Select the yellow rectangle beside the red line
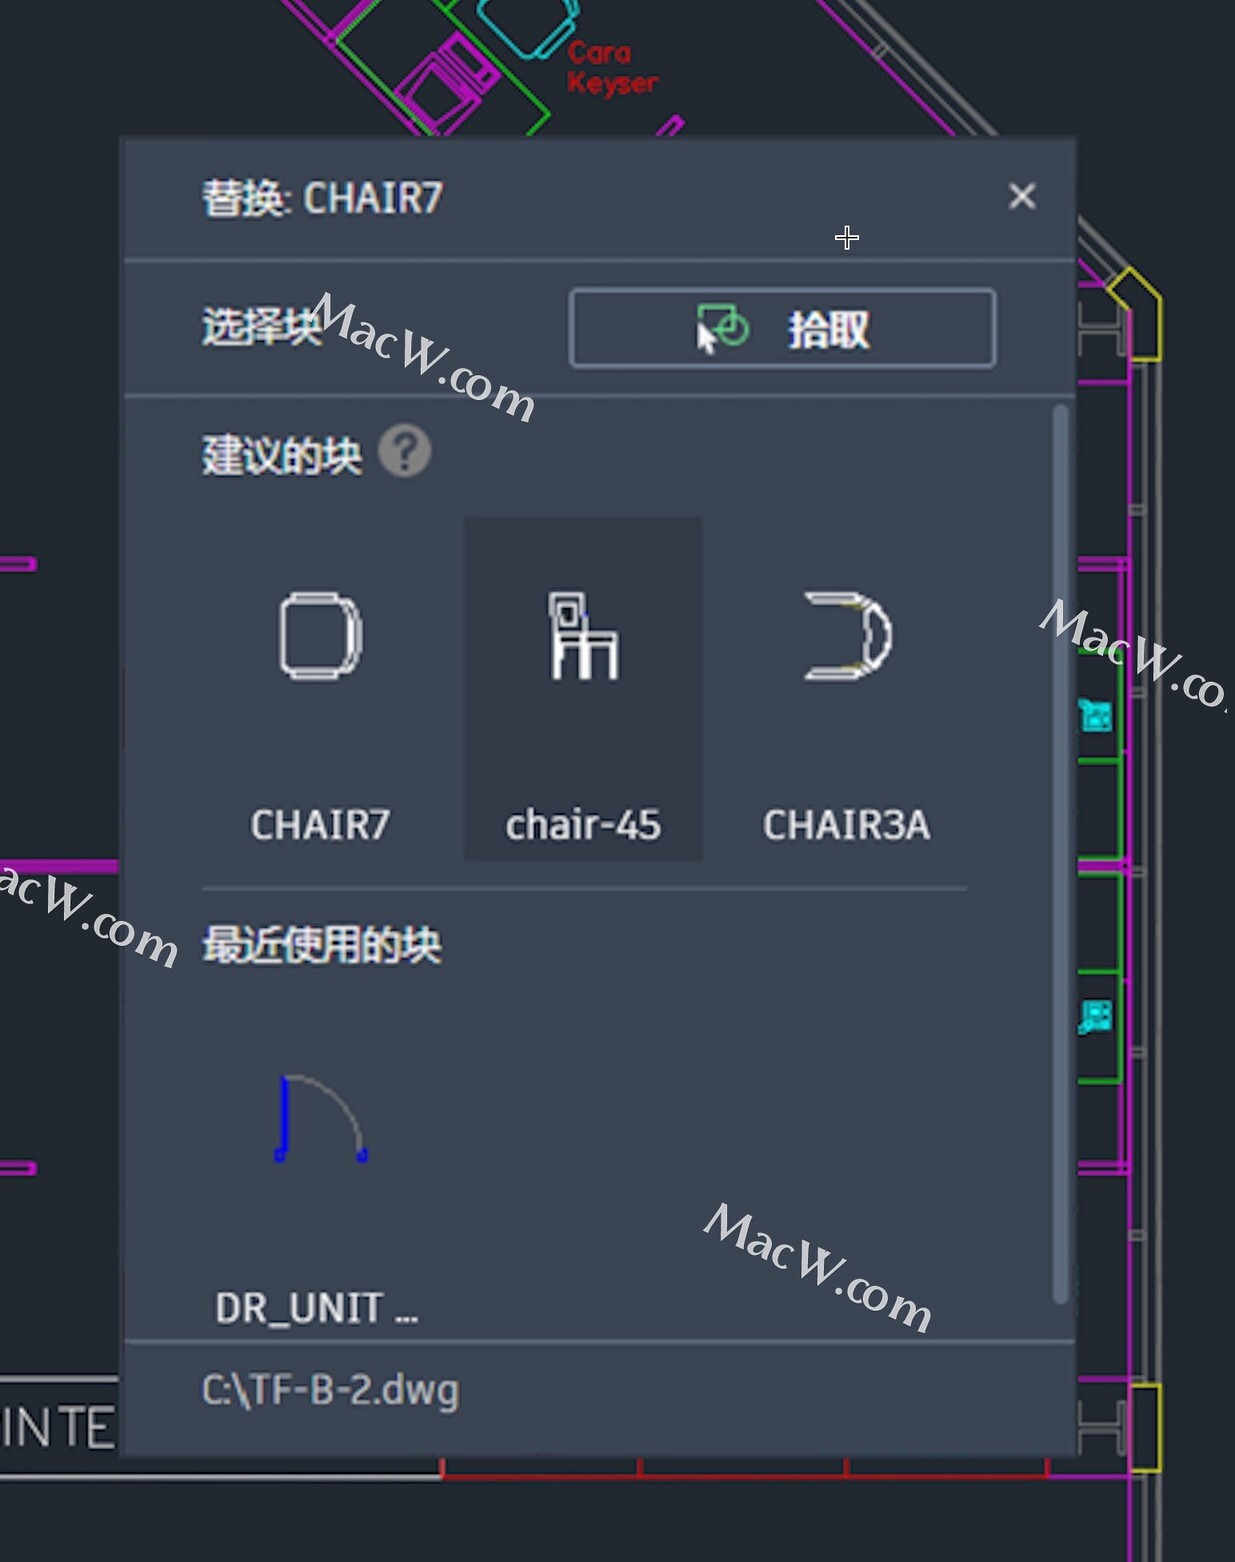 point(1146,1428)
